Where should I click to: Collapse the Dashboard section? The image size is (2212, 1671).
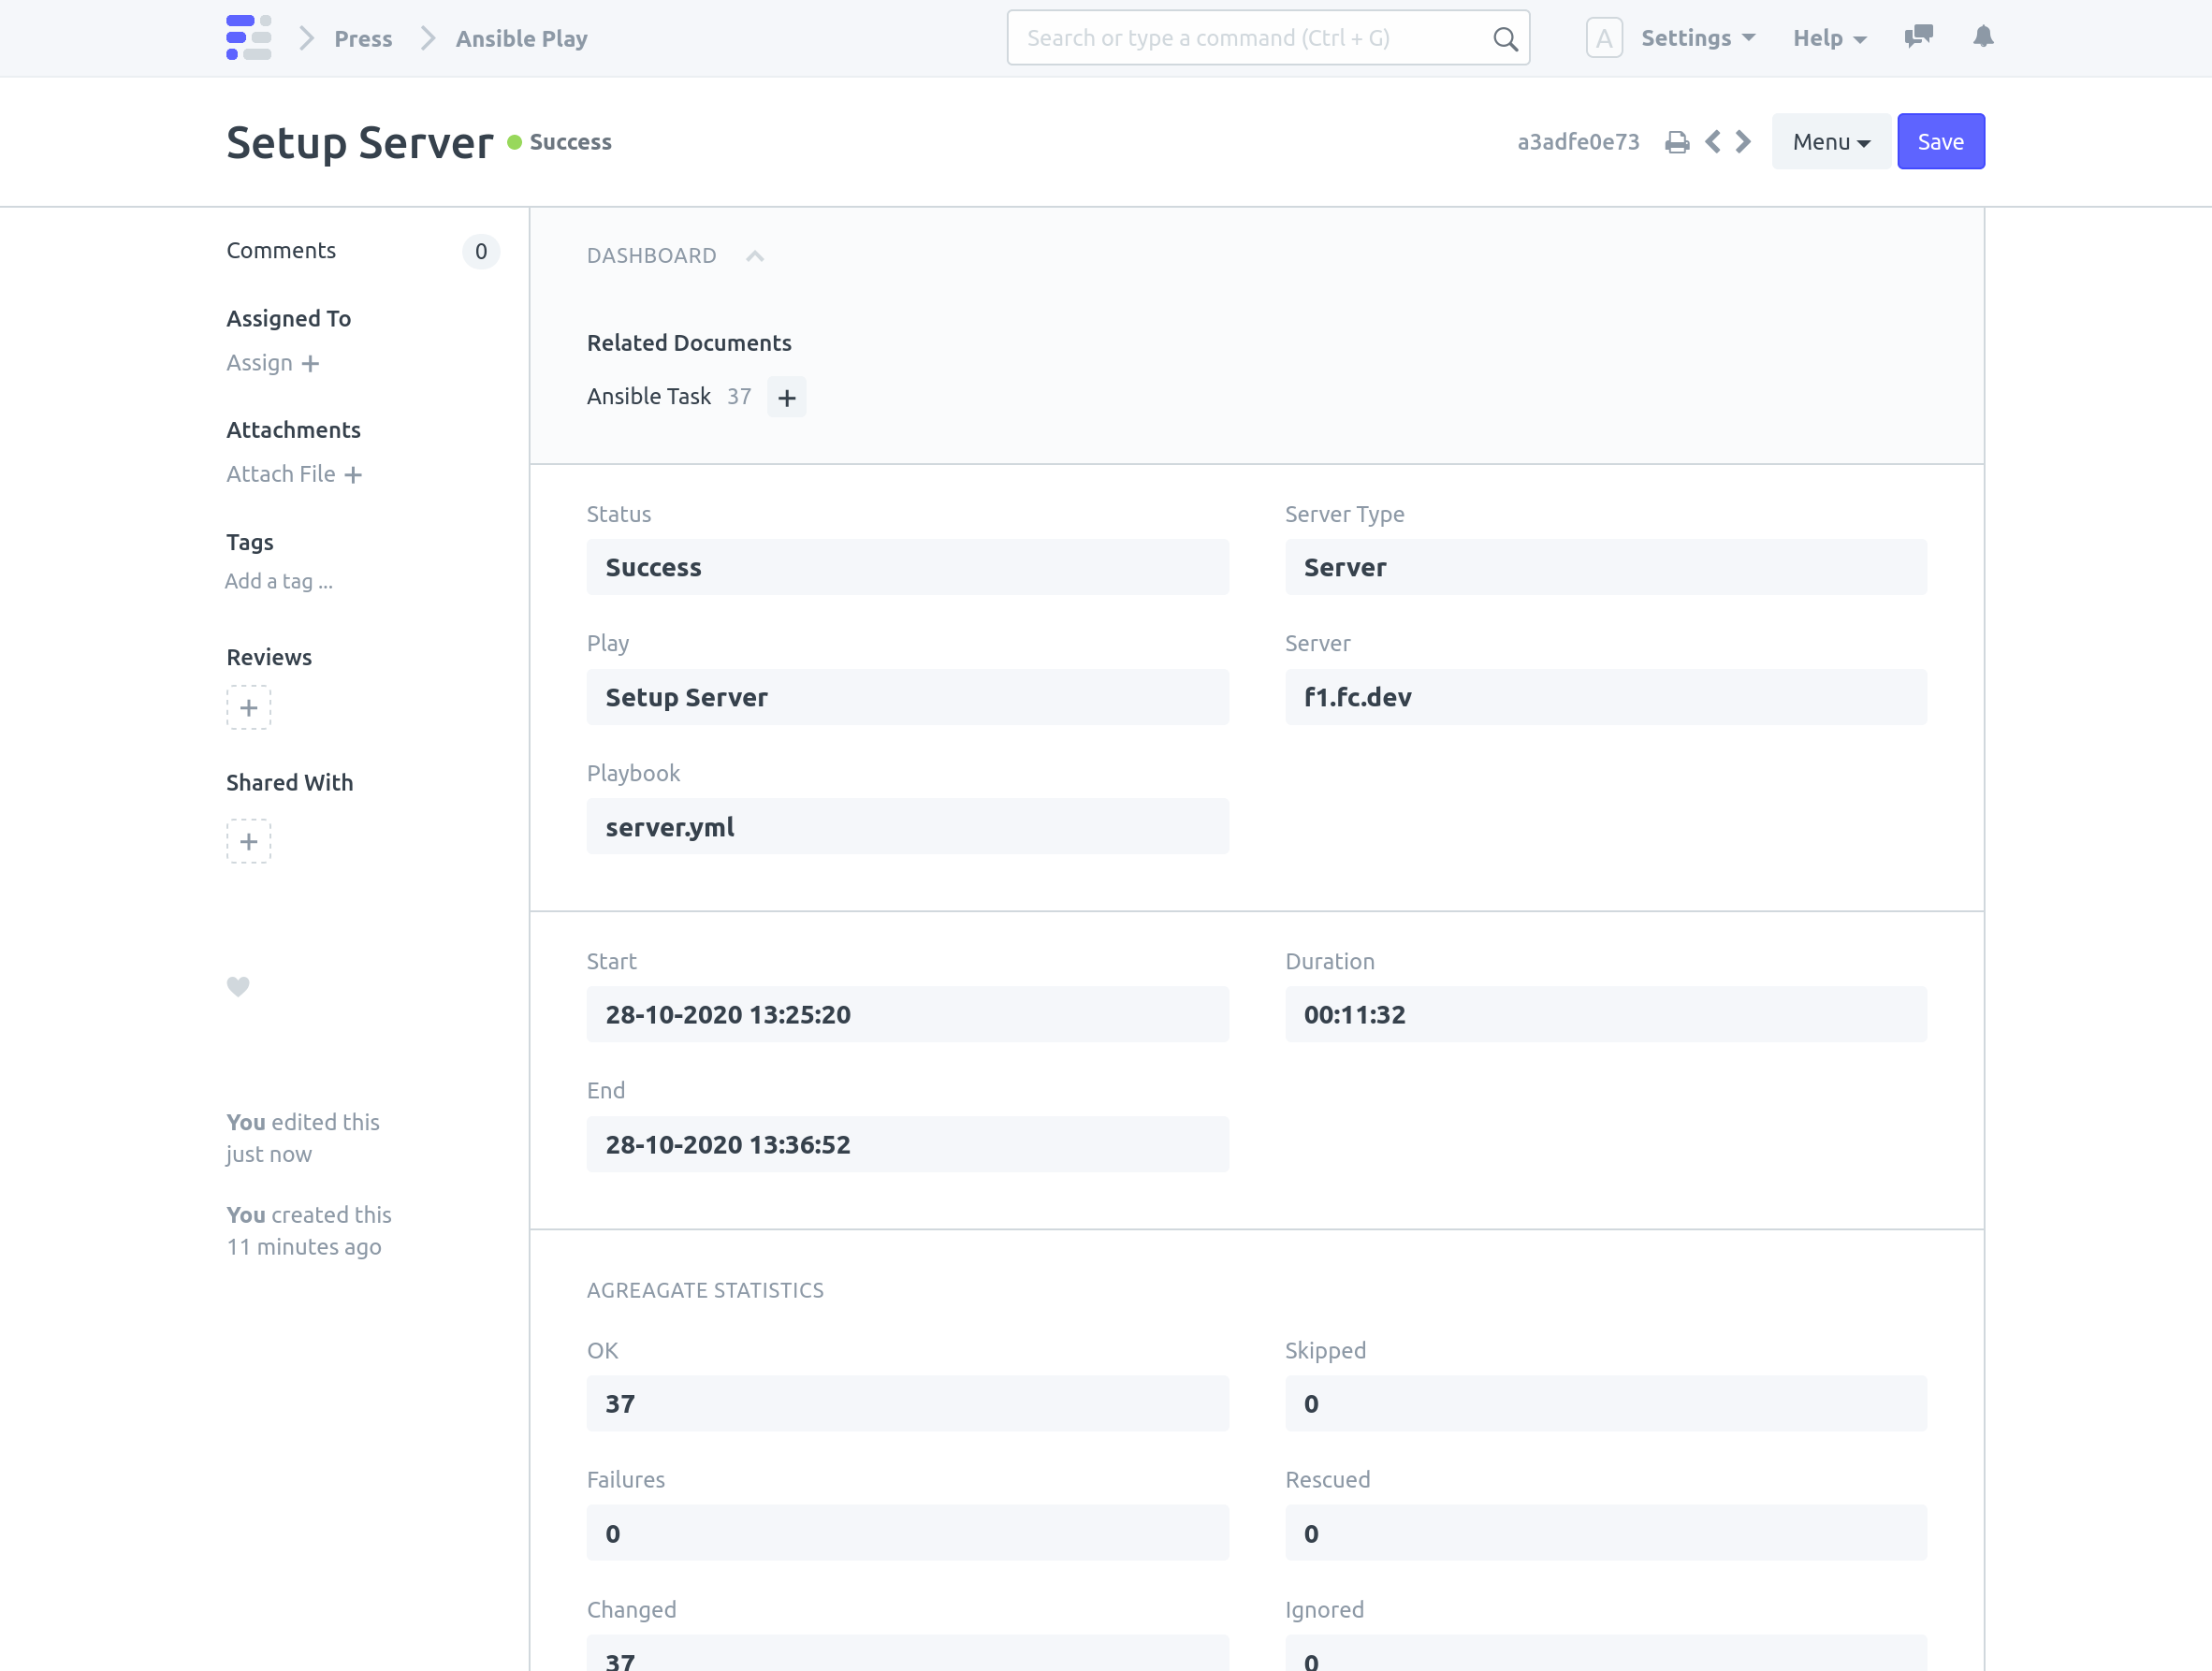coord(755,256)
